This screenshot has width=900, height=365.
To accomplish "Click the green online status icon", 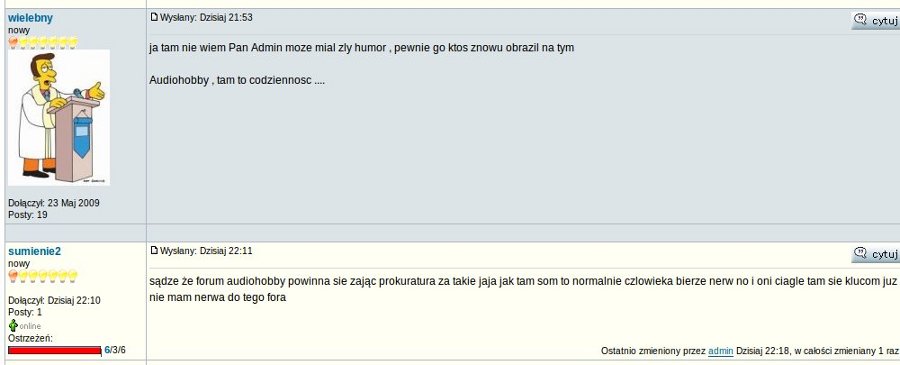I will 13,325.
